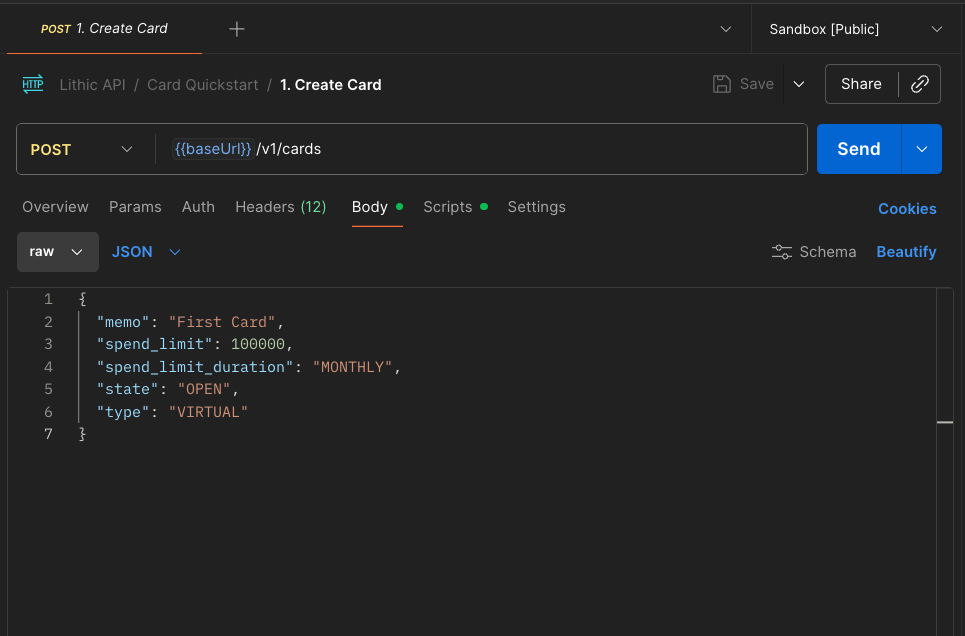Expand the Send options arrow
The image size is (965, 636).
coord(921,149)
